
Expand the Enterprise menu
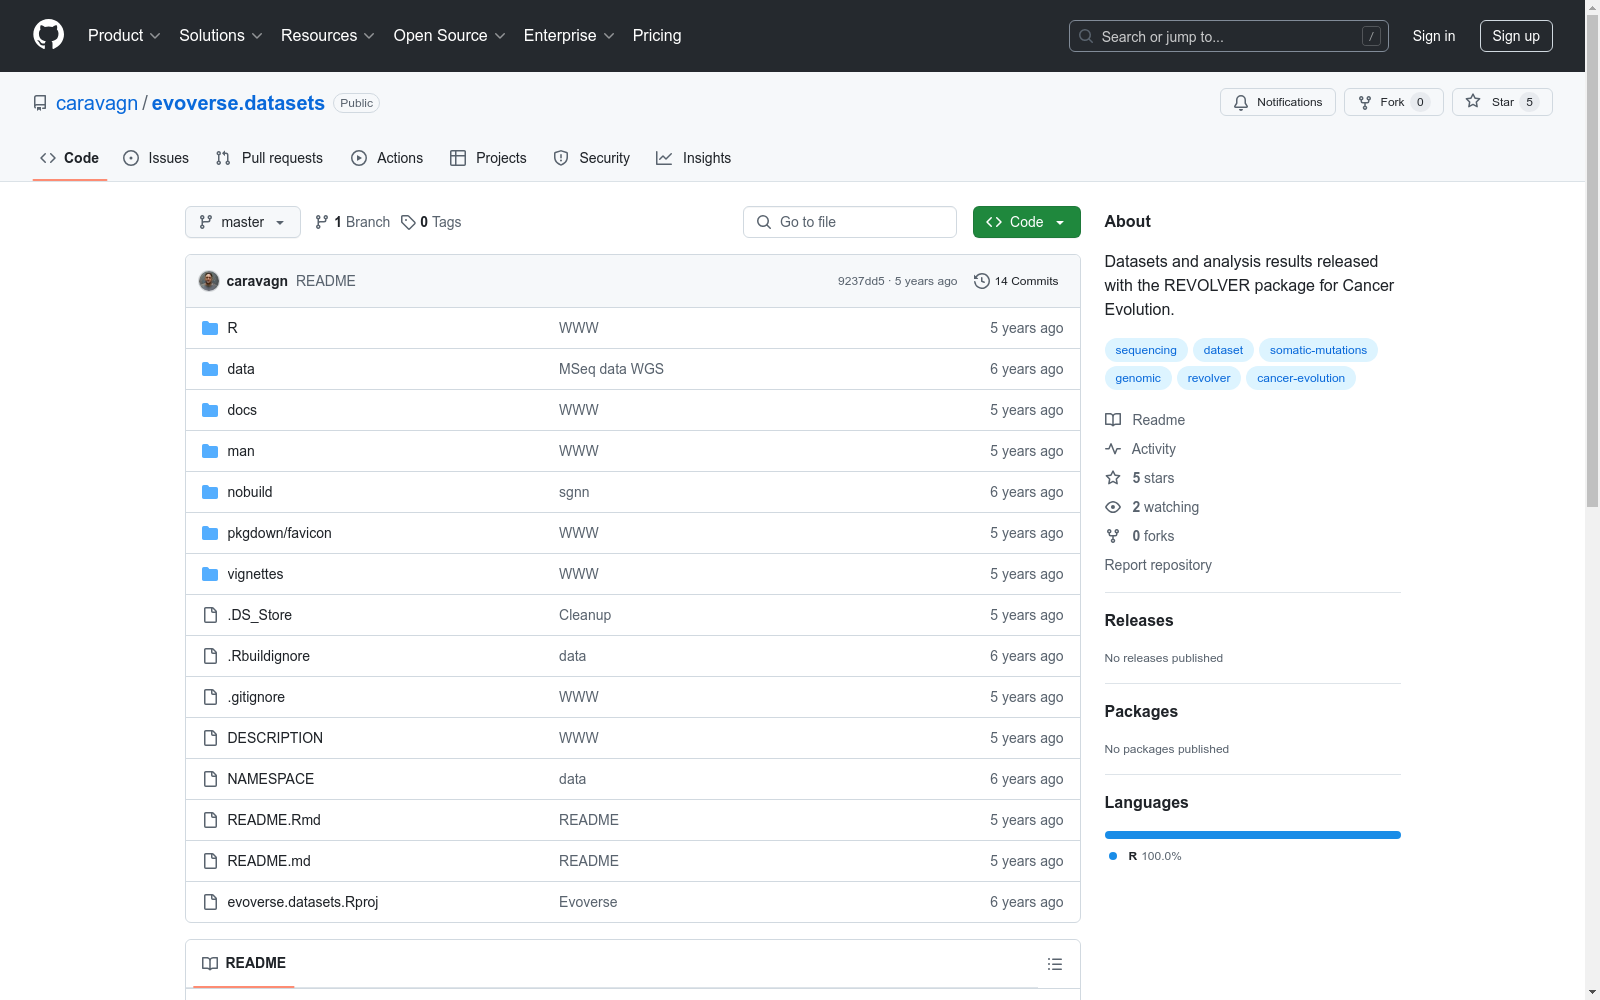[x=569, y=35]
